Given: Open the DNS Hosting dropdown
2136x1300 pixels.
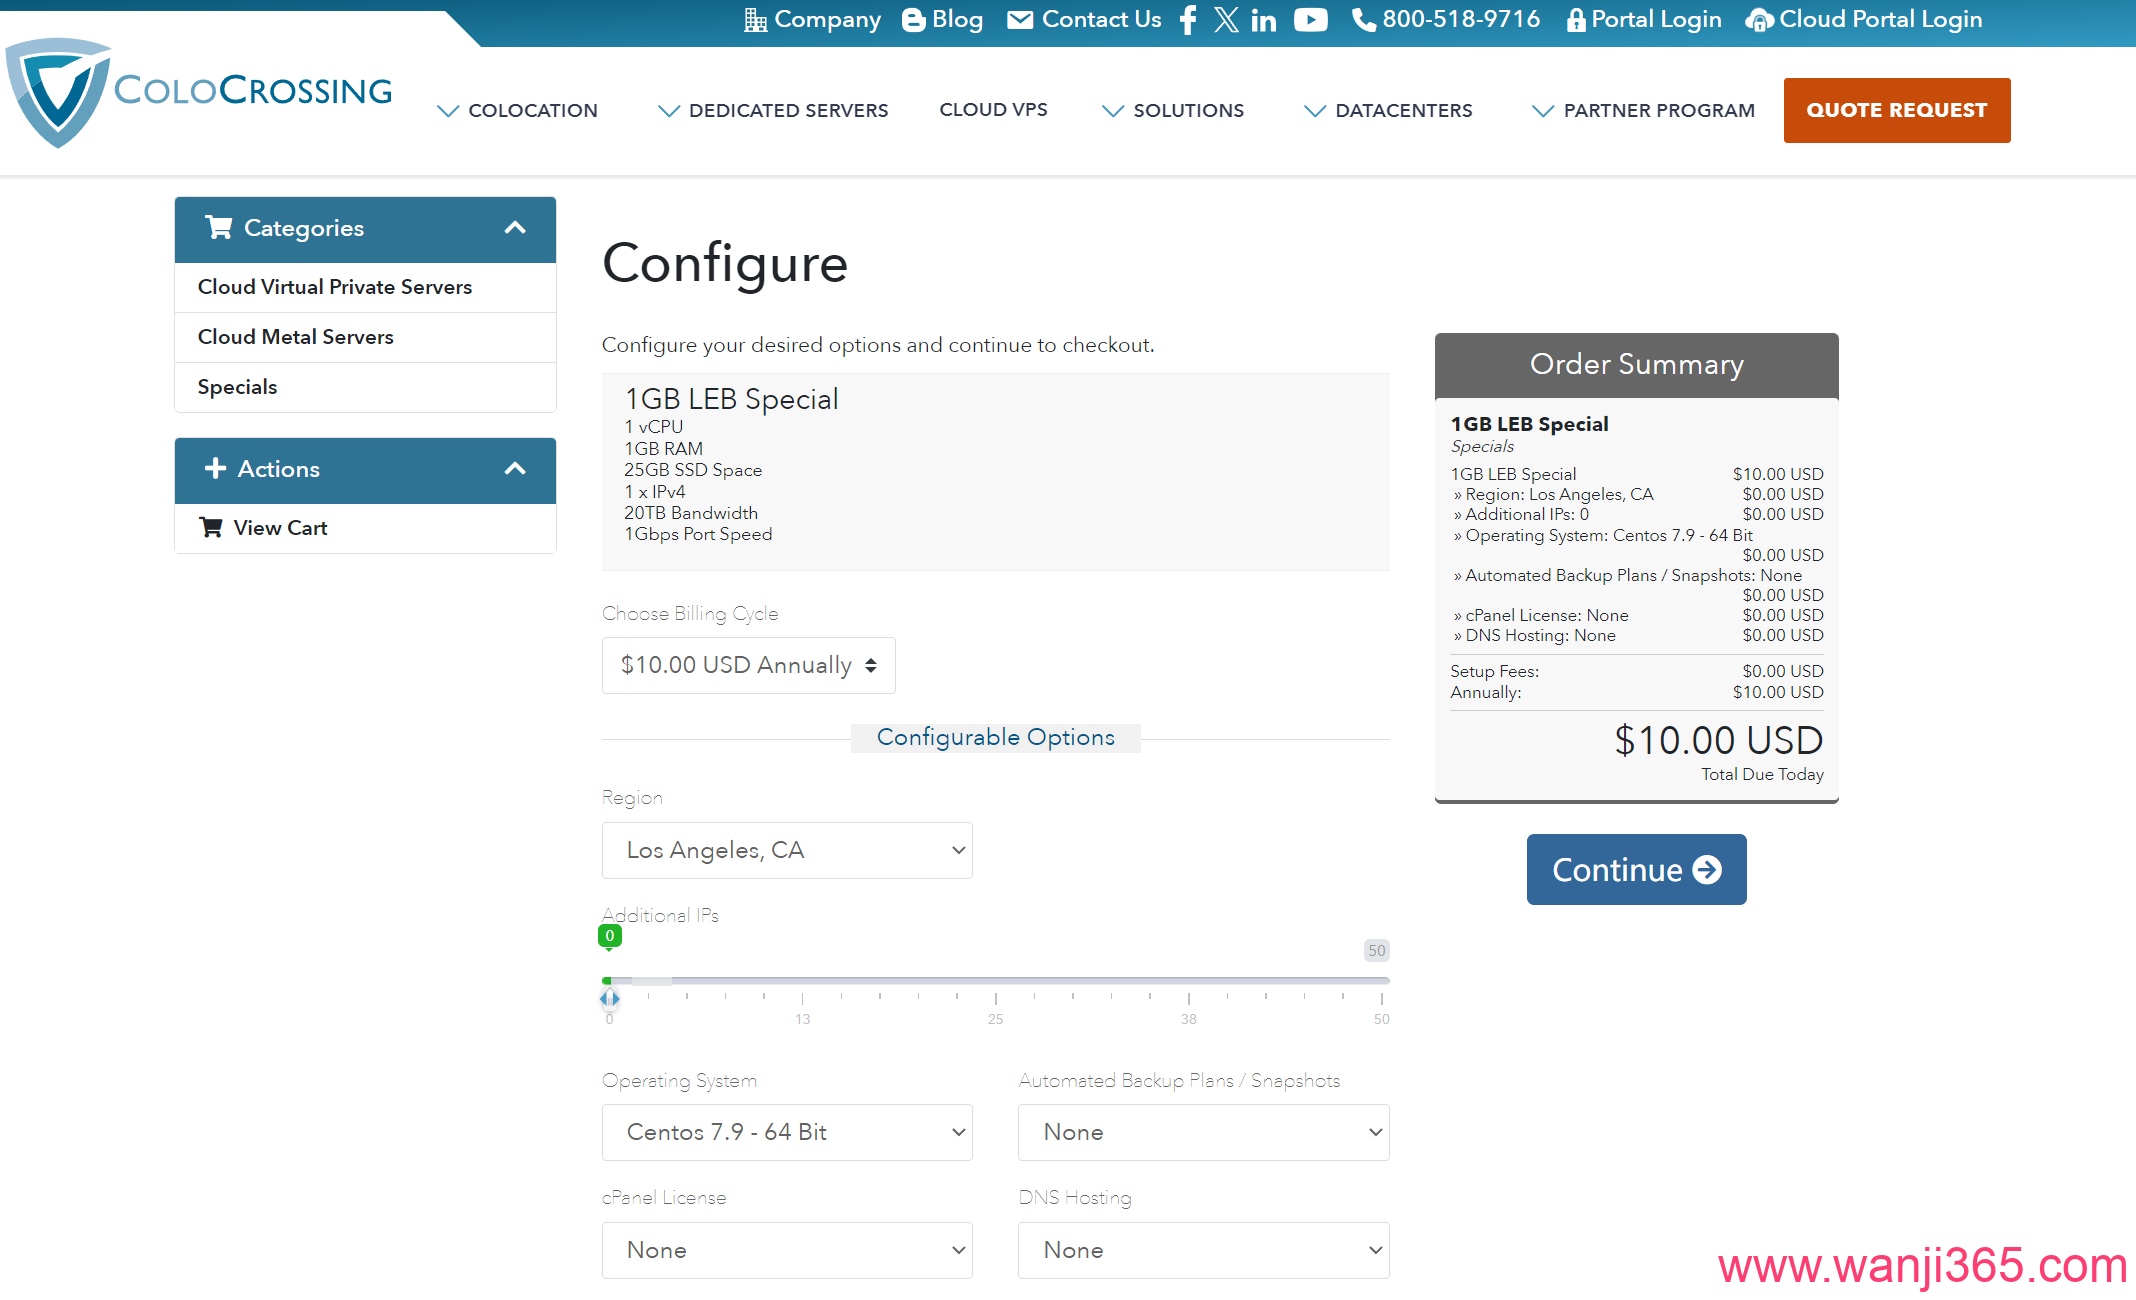Looking at the screenshot, I should 1204,1250.
